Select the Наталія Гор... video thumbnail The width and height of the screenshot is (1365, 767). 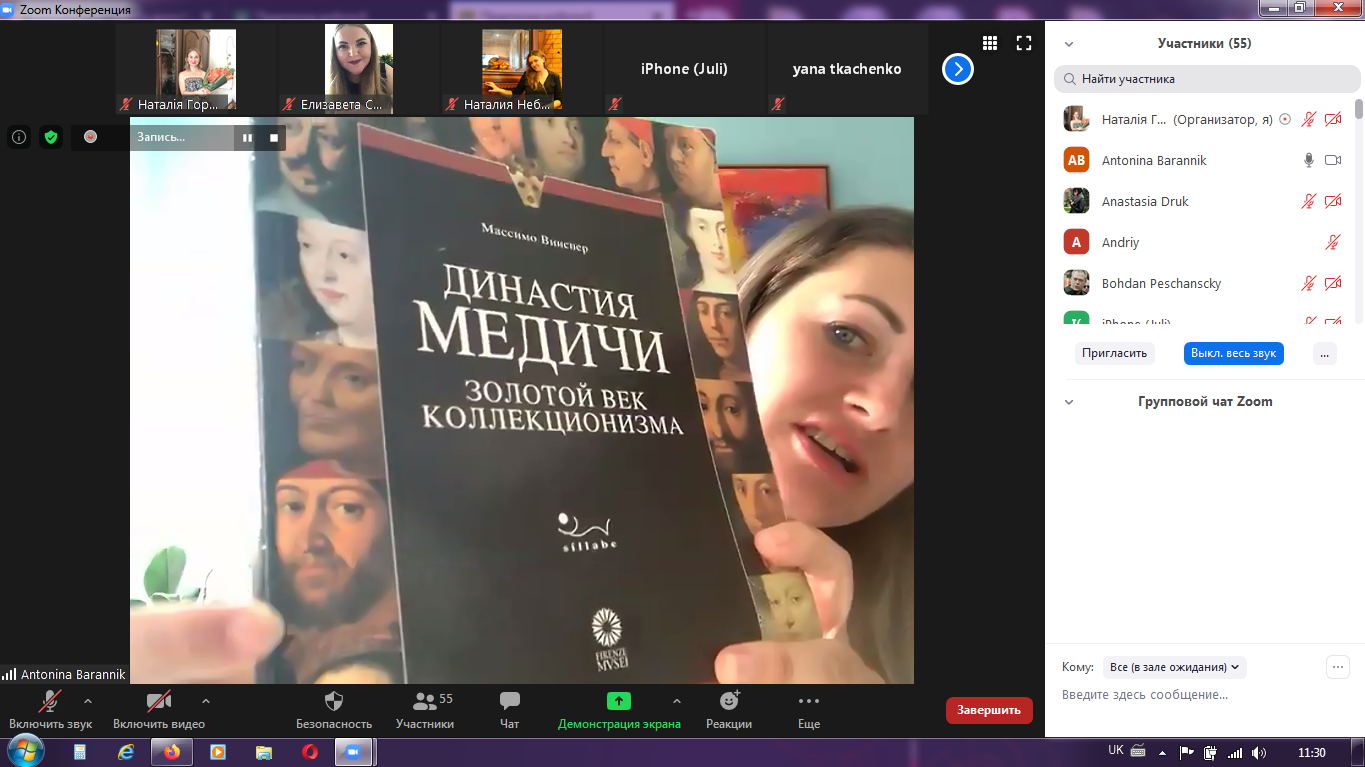(196, 69)
